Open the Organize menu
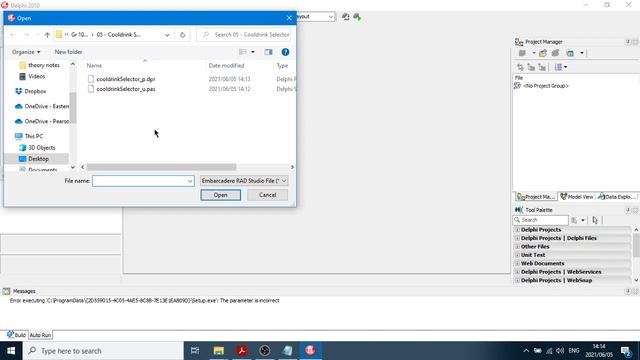This screenshot has width=640, height=360. coord(26,52)
